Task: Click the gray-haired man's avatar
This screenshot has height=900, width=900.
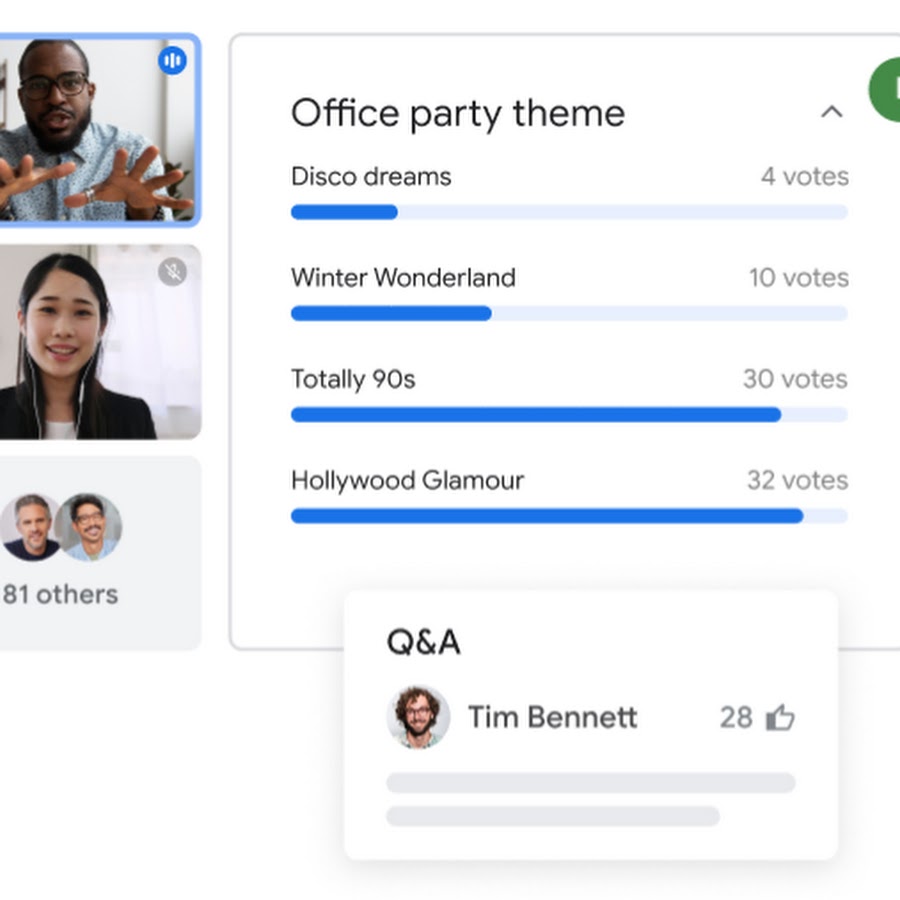Action: point(30,527)
